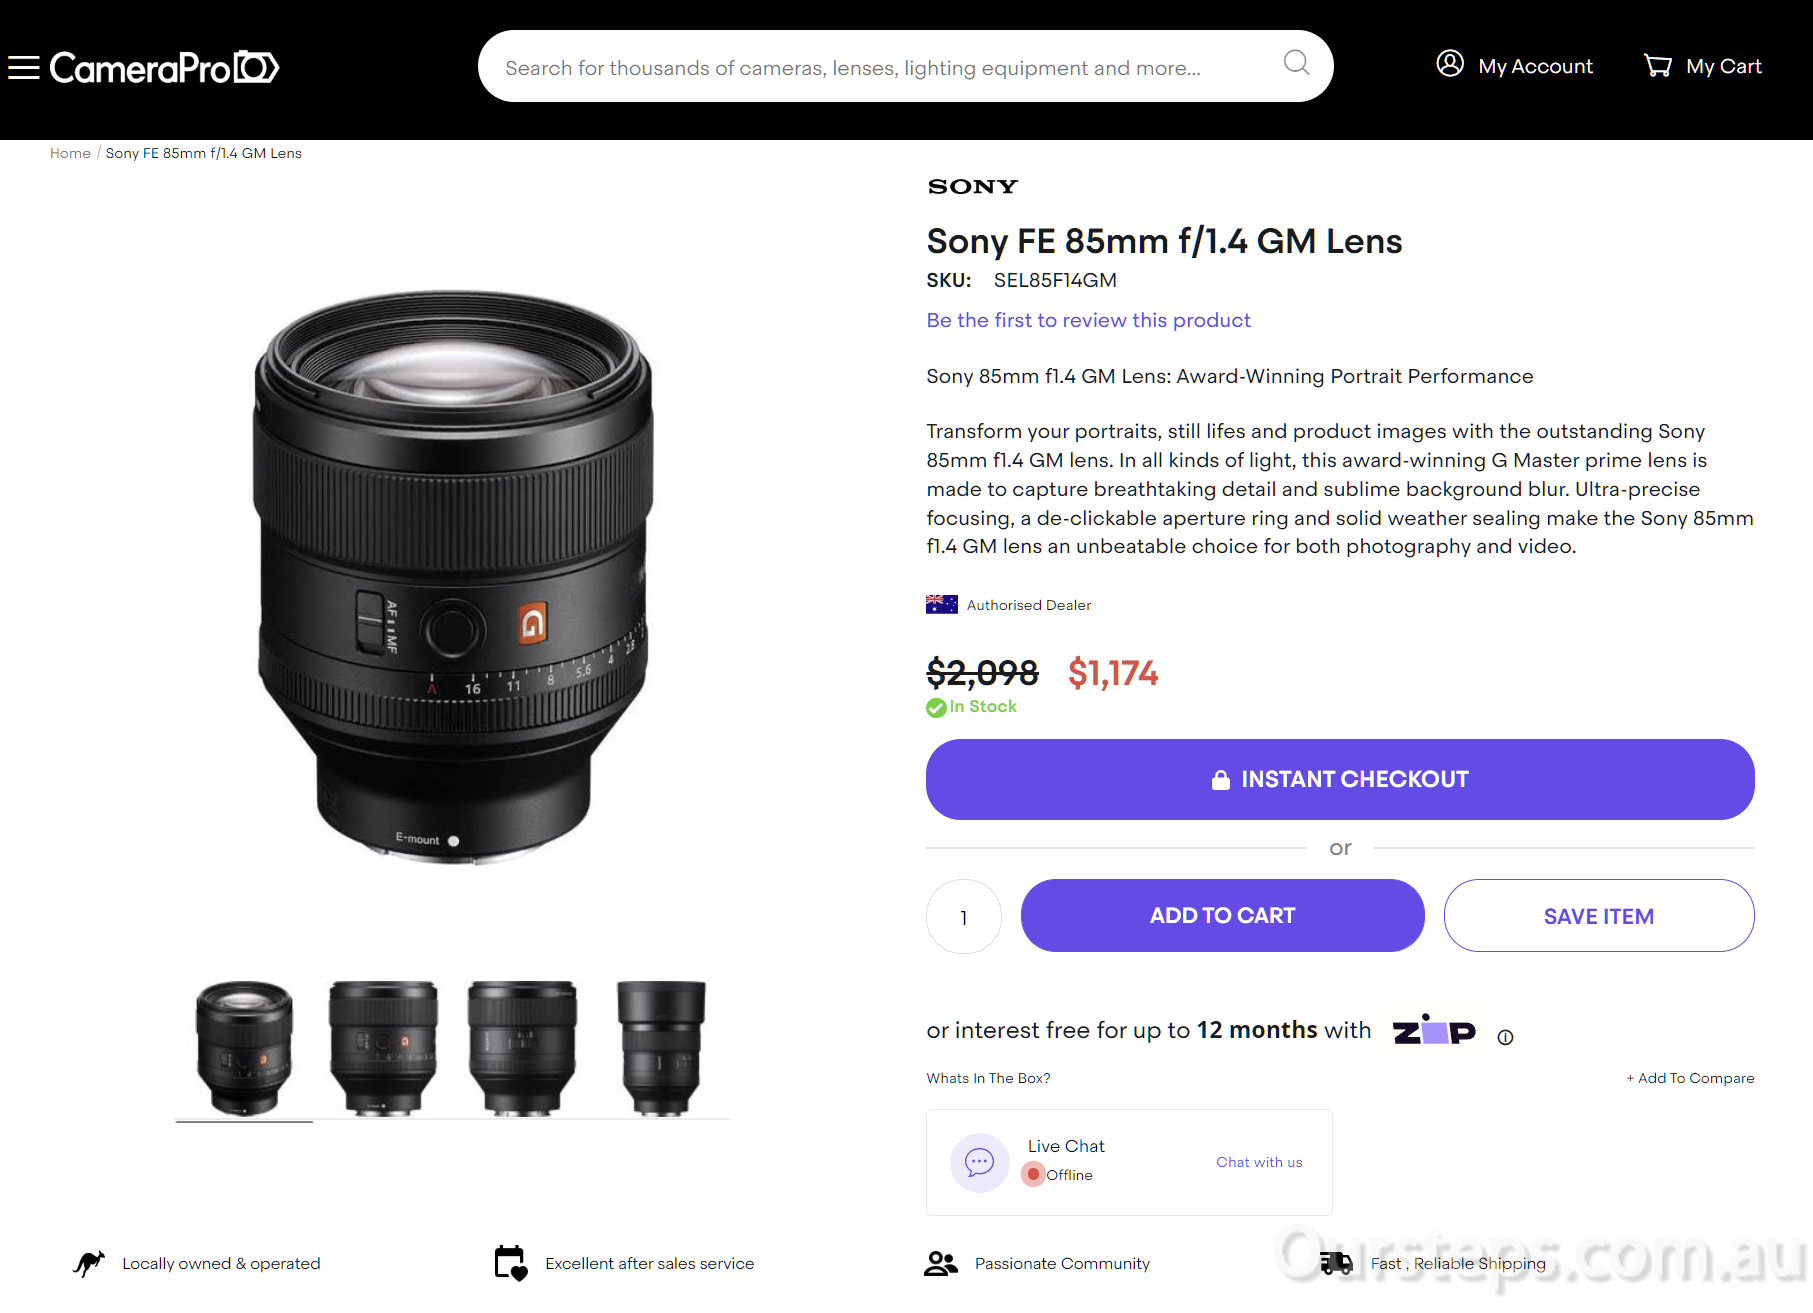Open the hamburger navigation menu

pyautogui.click(x=24, y=68)
